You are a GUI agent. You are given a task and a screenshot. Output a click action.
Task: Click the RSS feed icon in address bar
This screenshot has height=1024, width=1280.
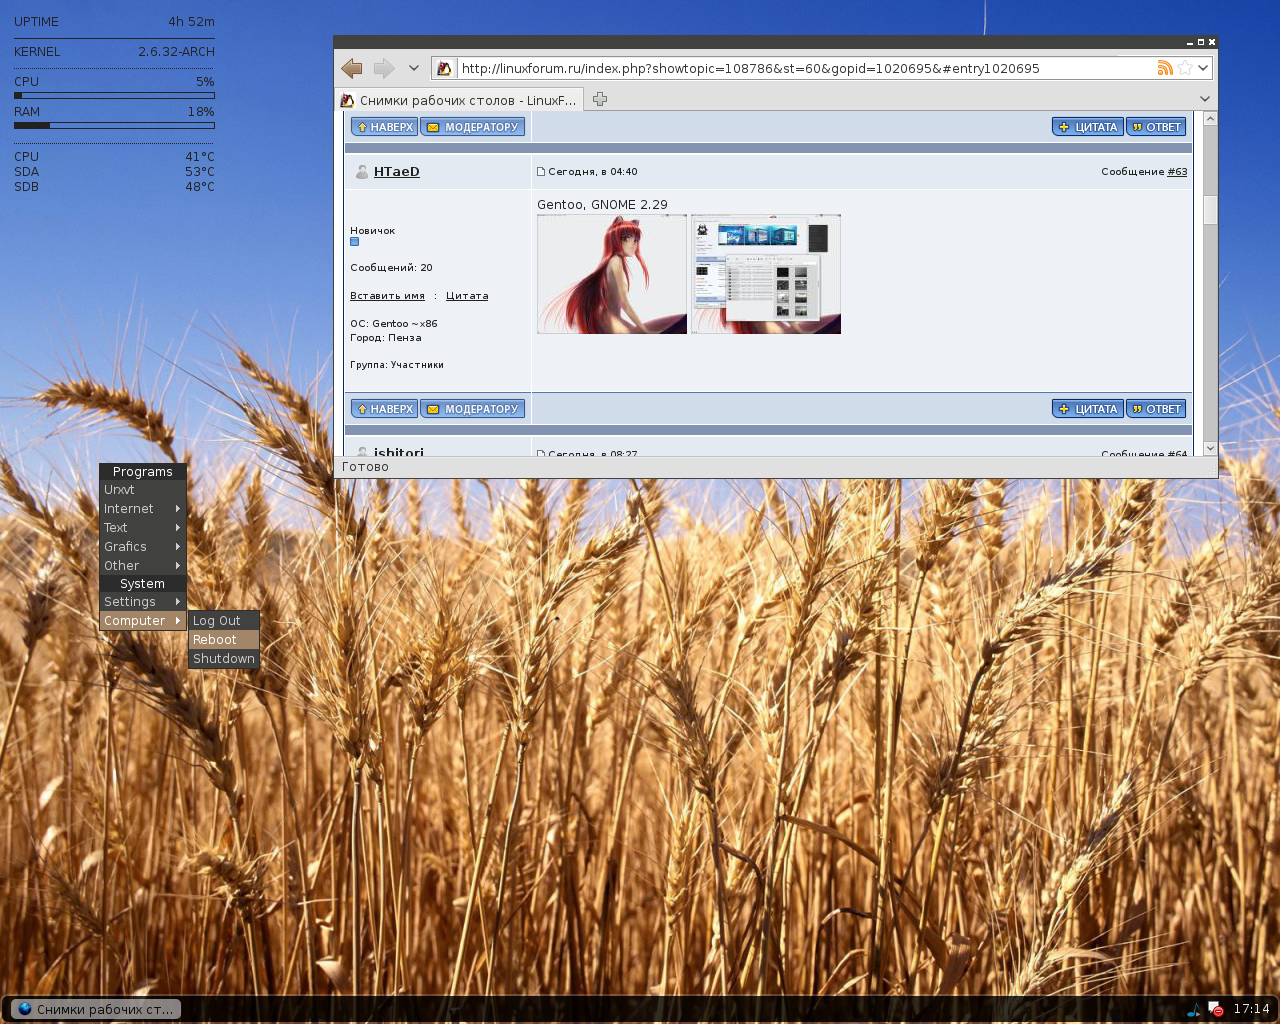click(1165, 68)
